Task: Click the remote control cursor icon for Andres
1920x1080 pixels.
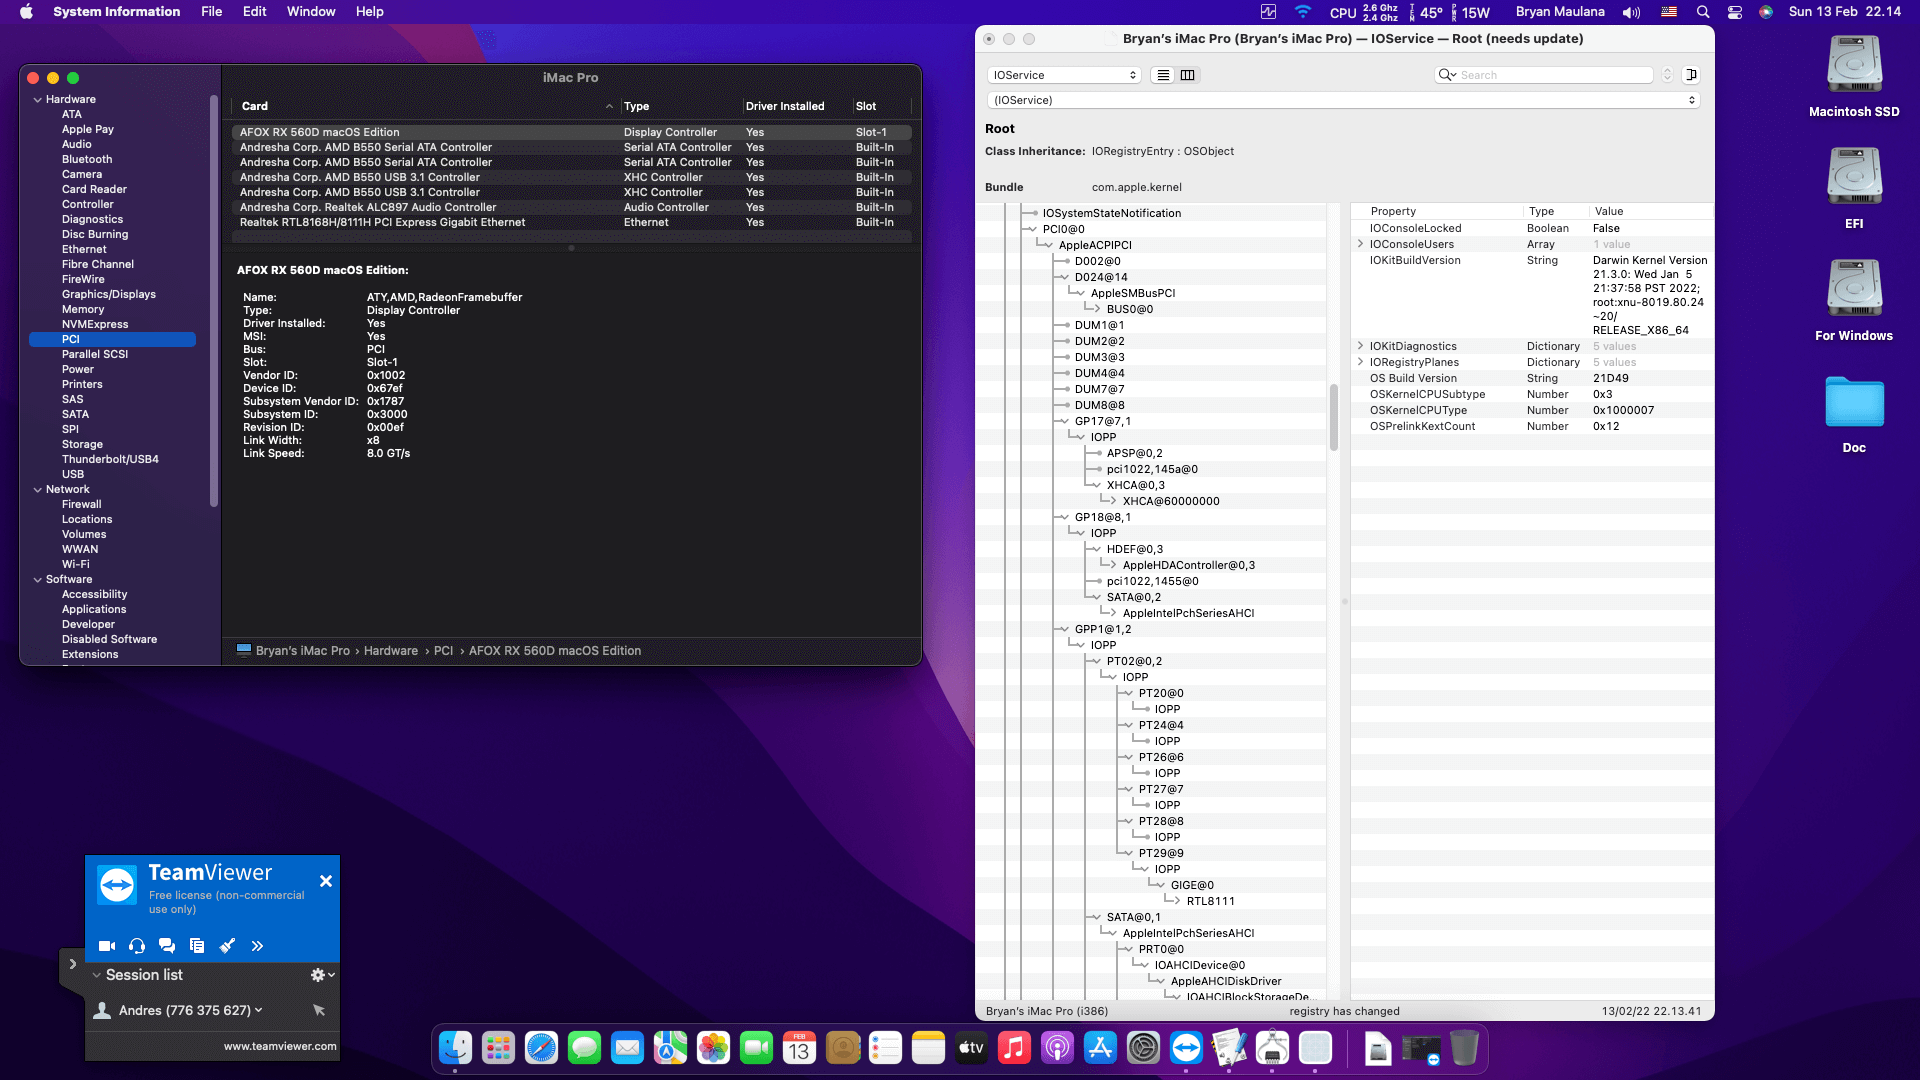Action: [319, 1010]
